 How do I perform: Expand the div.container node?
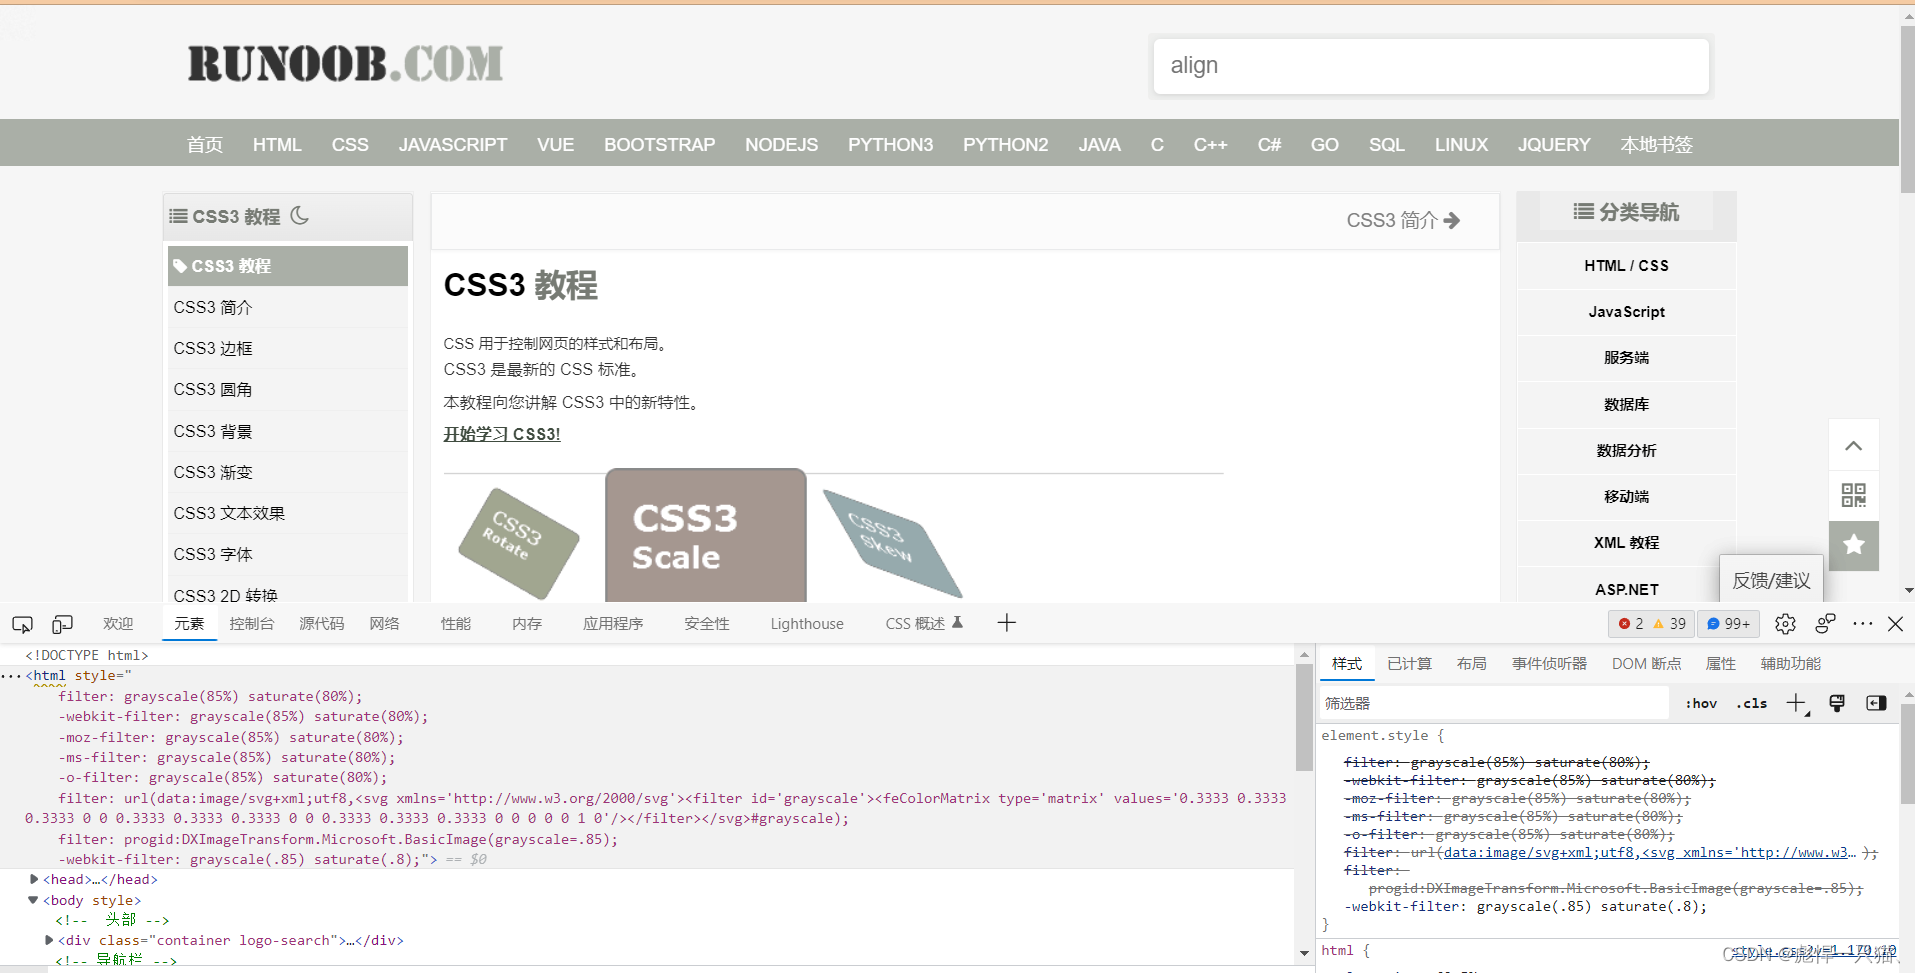(49, 940)
